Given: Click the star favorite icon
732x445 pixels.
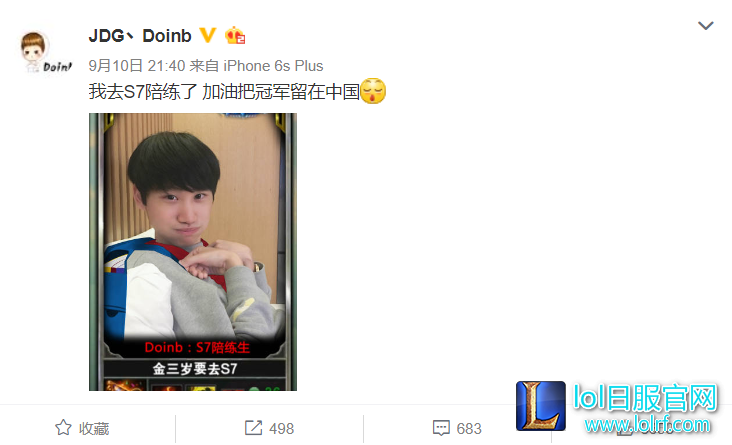Looking at the screenshot, I should click(63, 428).
